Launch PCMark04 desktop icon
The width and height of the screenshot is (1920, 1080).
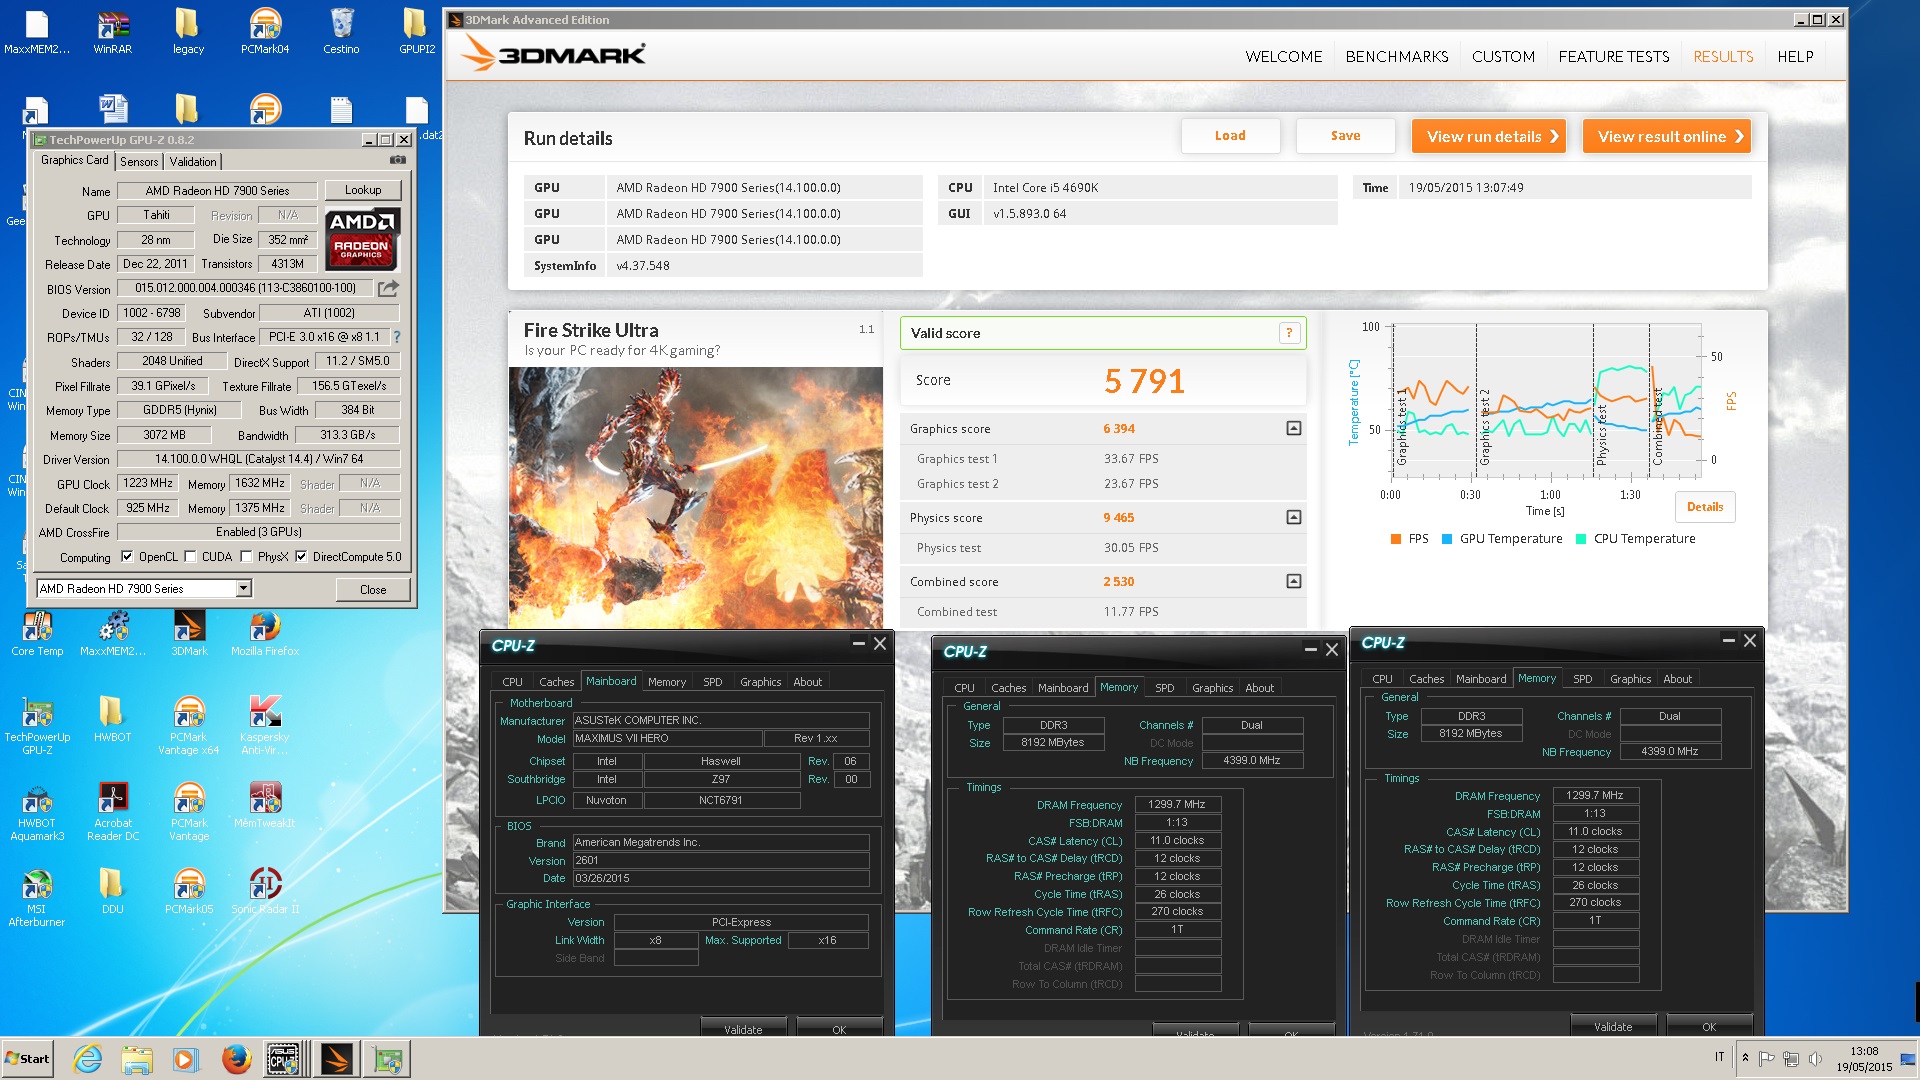point(265,31)
